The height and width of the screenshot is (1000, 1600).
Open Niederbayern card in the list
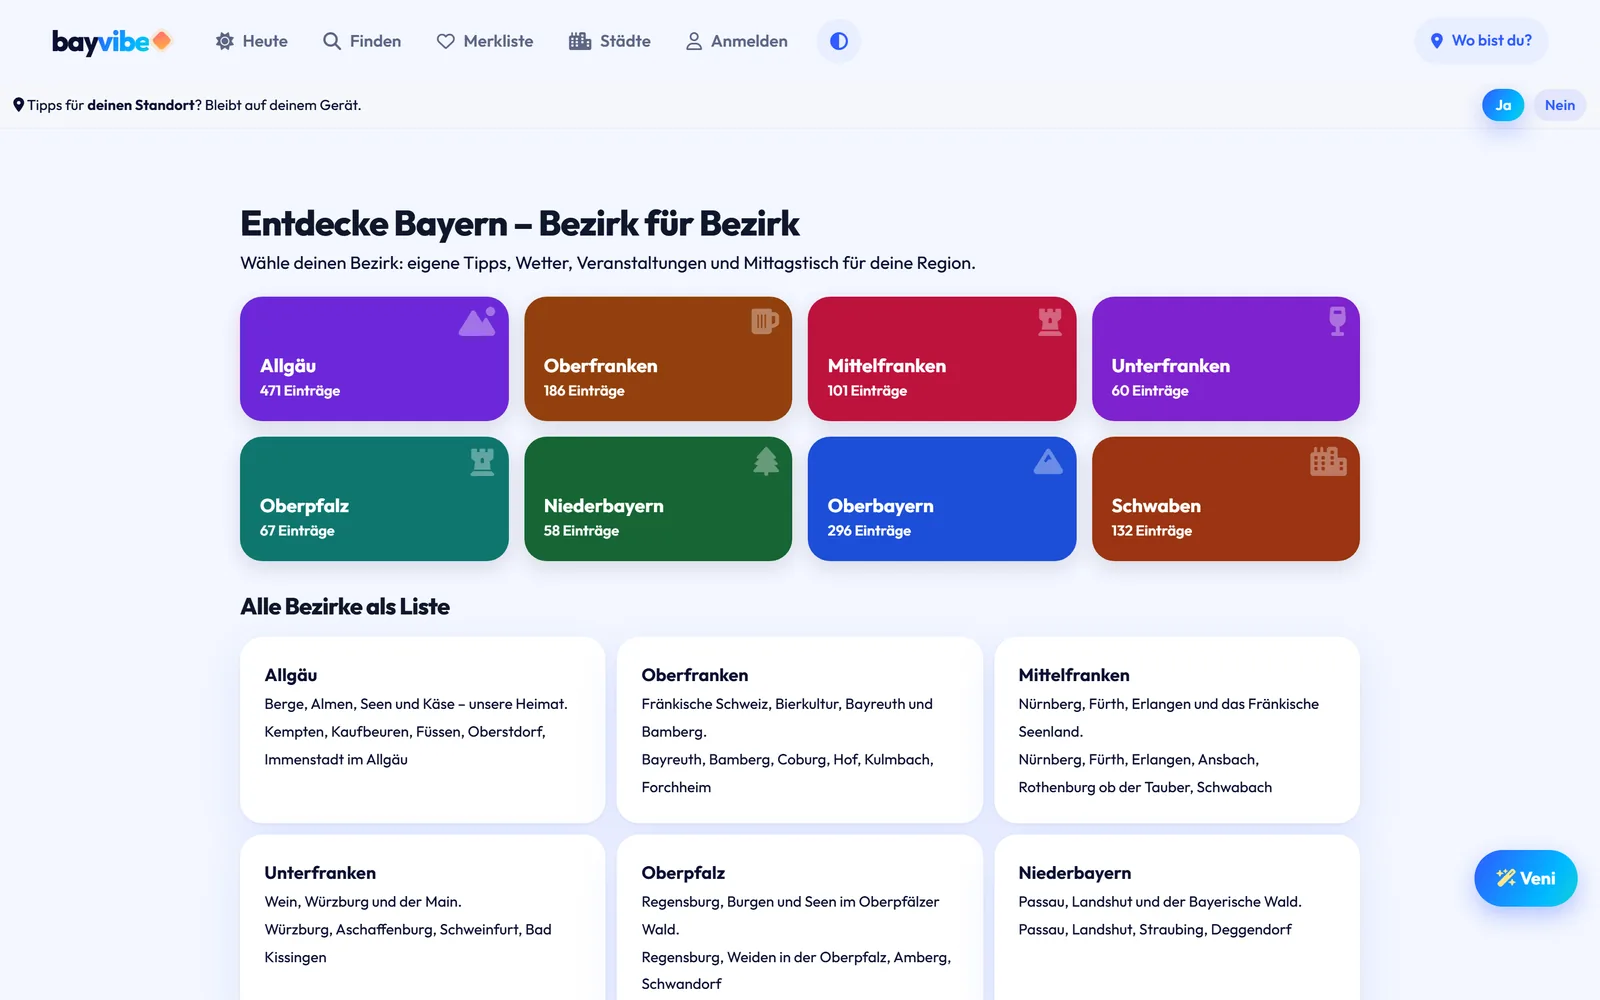(1177, 918)
